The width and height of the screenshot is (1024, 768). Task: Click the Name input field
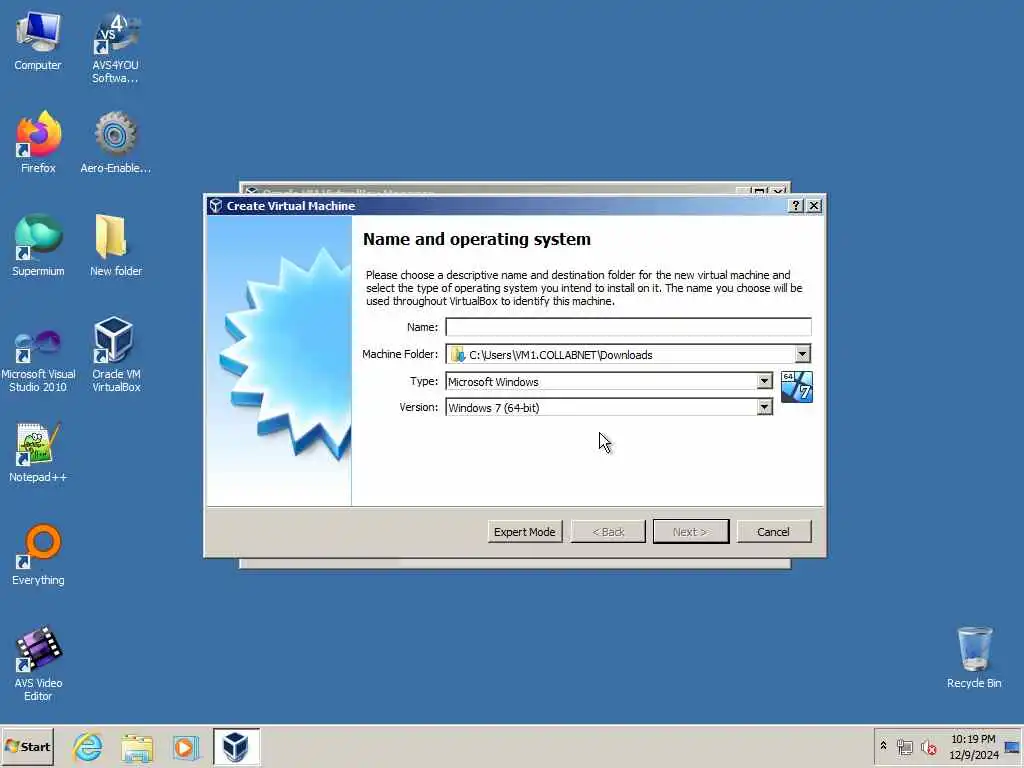tap(628, 327)
